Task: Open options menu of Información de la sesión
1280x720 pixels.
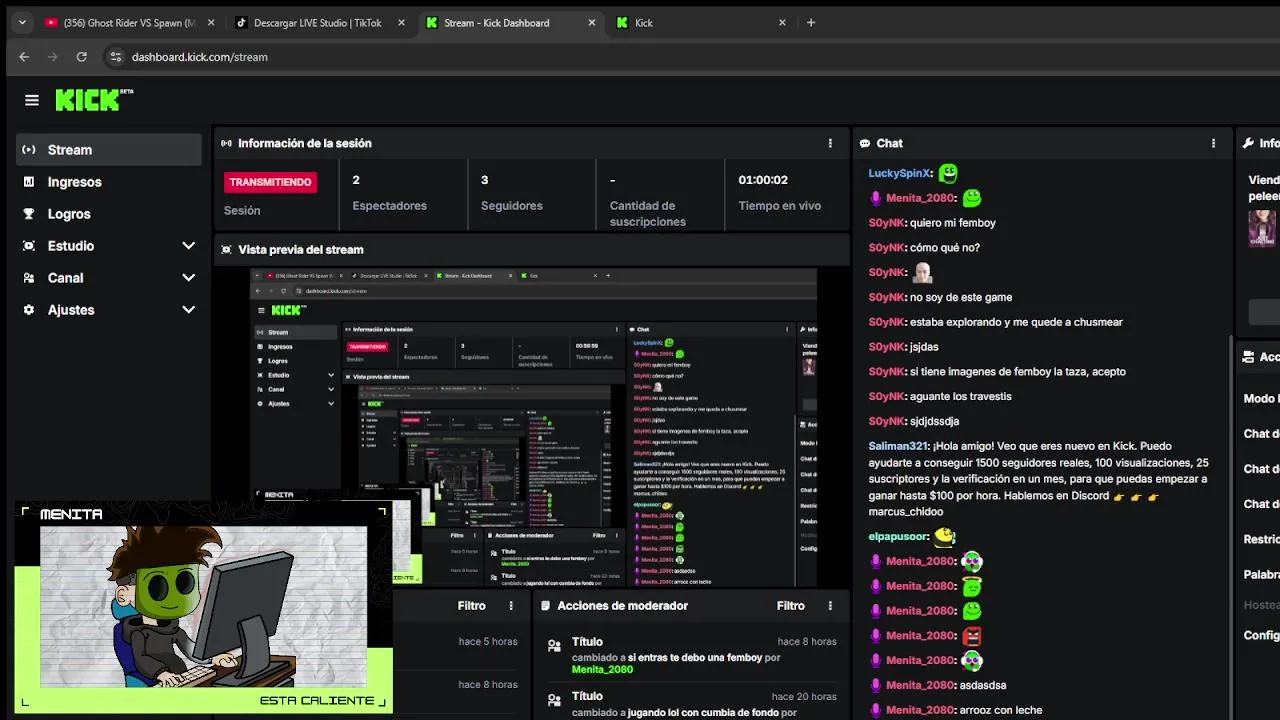Action: [830, 143]
